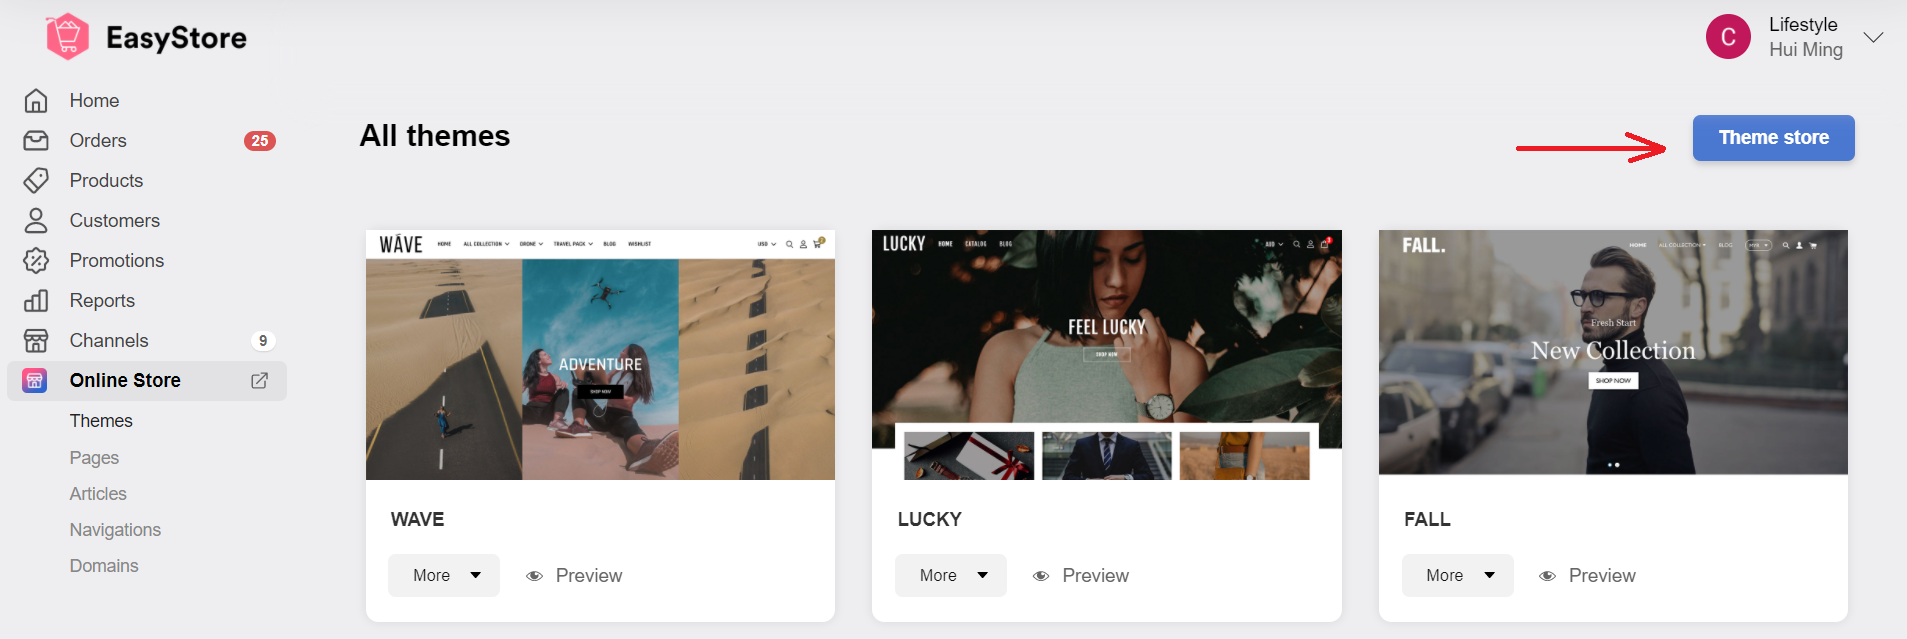Image resolution: width=1907 pixels, height=639 pixels.
Task: Click the Reports bar chart icon
Action: 36,301
